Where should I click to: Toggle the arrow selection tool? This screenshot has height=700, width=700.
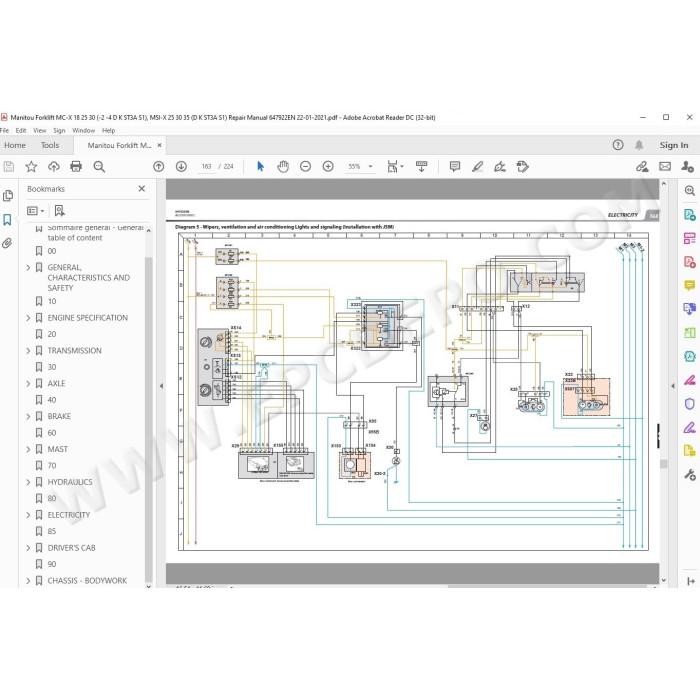tap(260, 167)
